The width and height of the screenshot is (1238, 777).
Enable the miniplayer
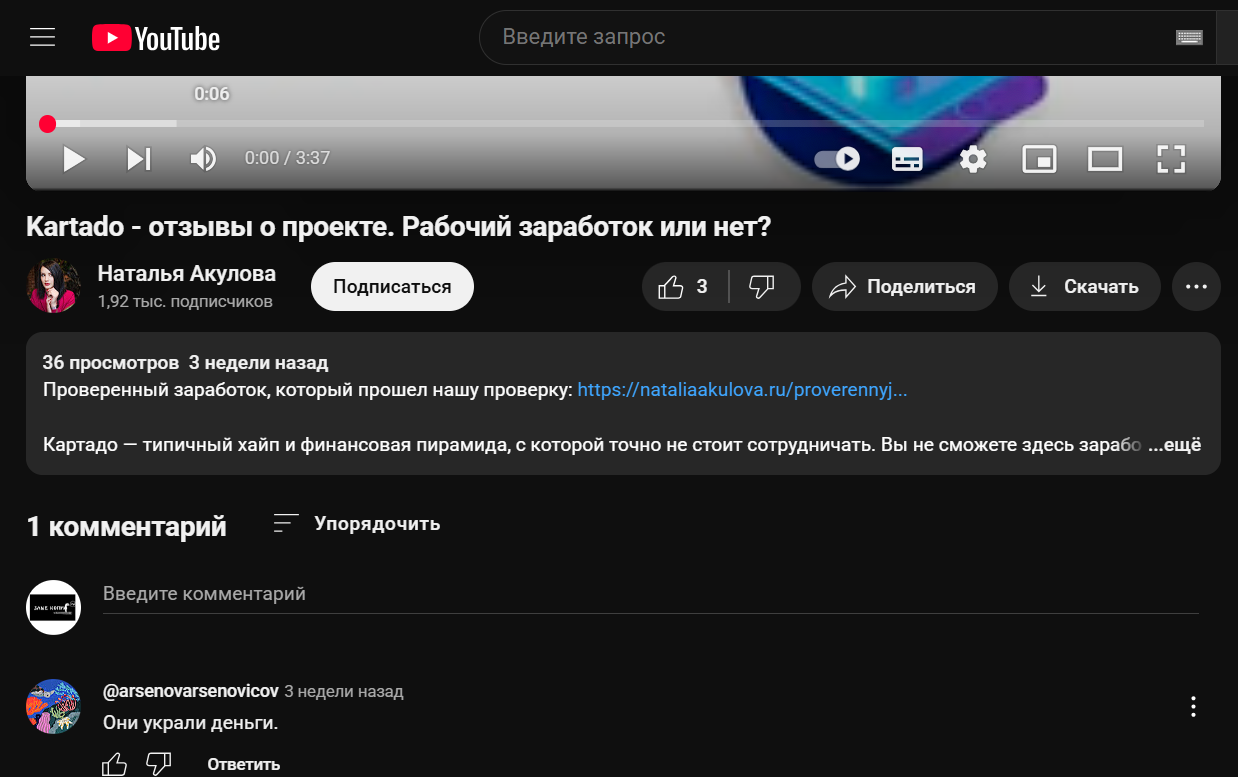(1039, 159)
